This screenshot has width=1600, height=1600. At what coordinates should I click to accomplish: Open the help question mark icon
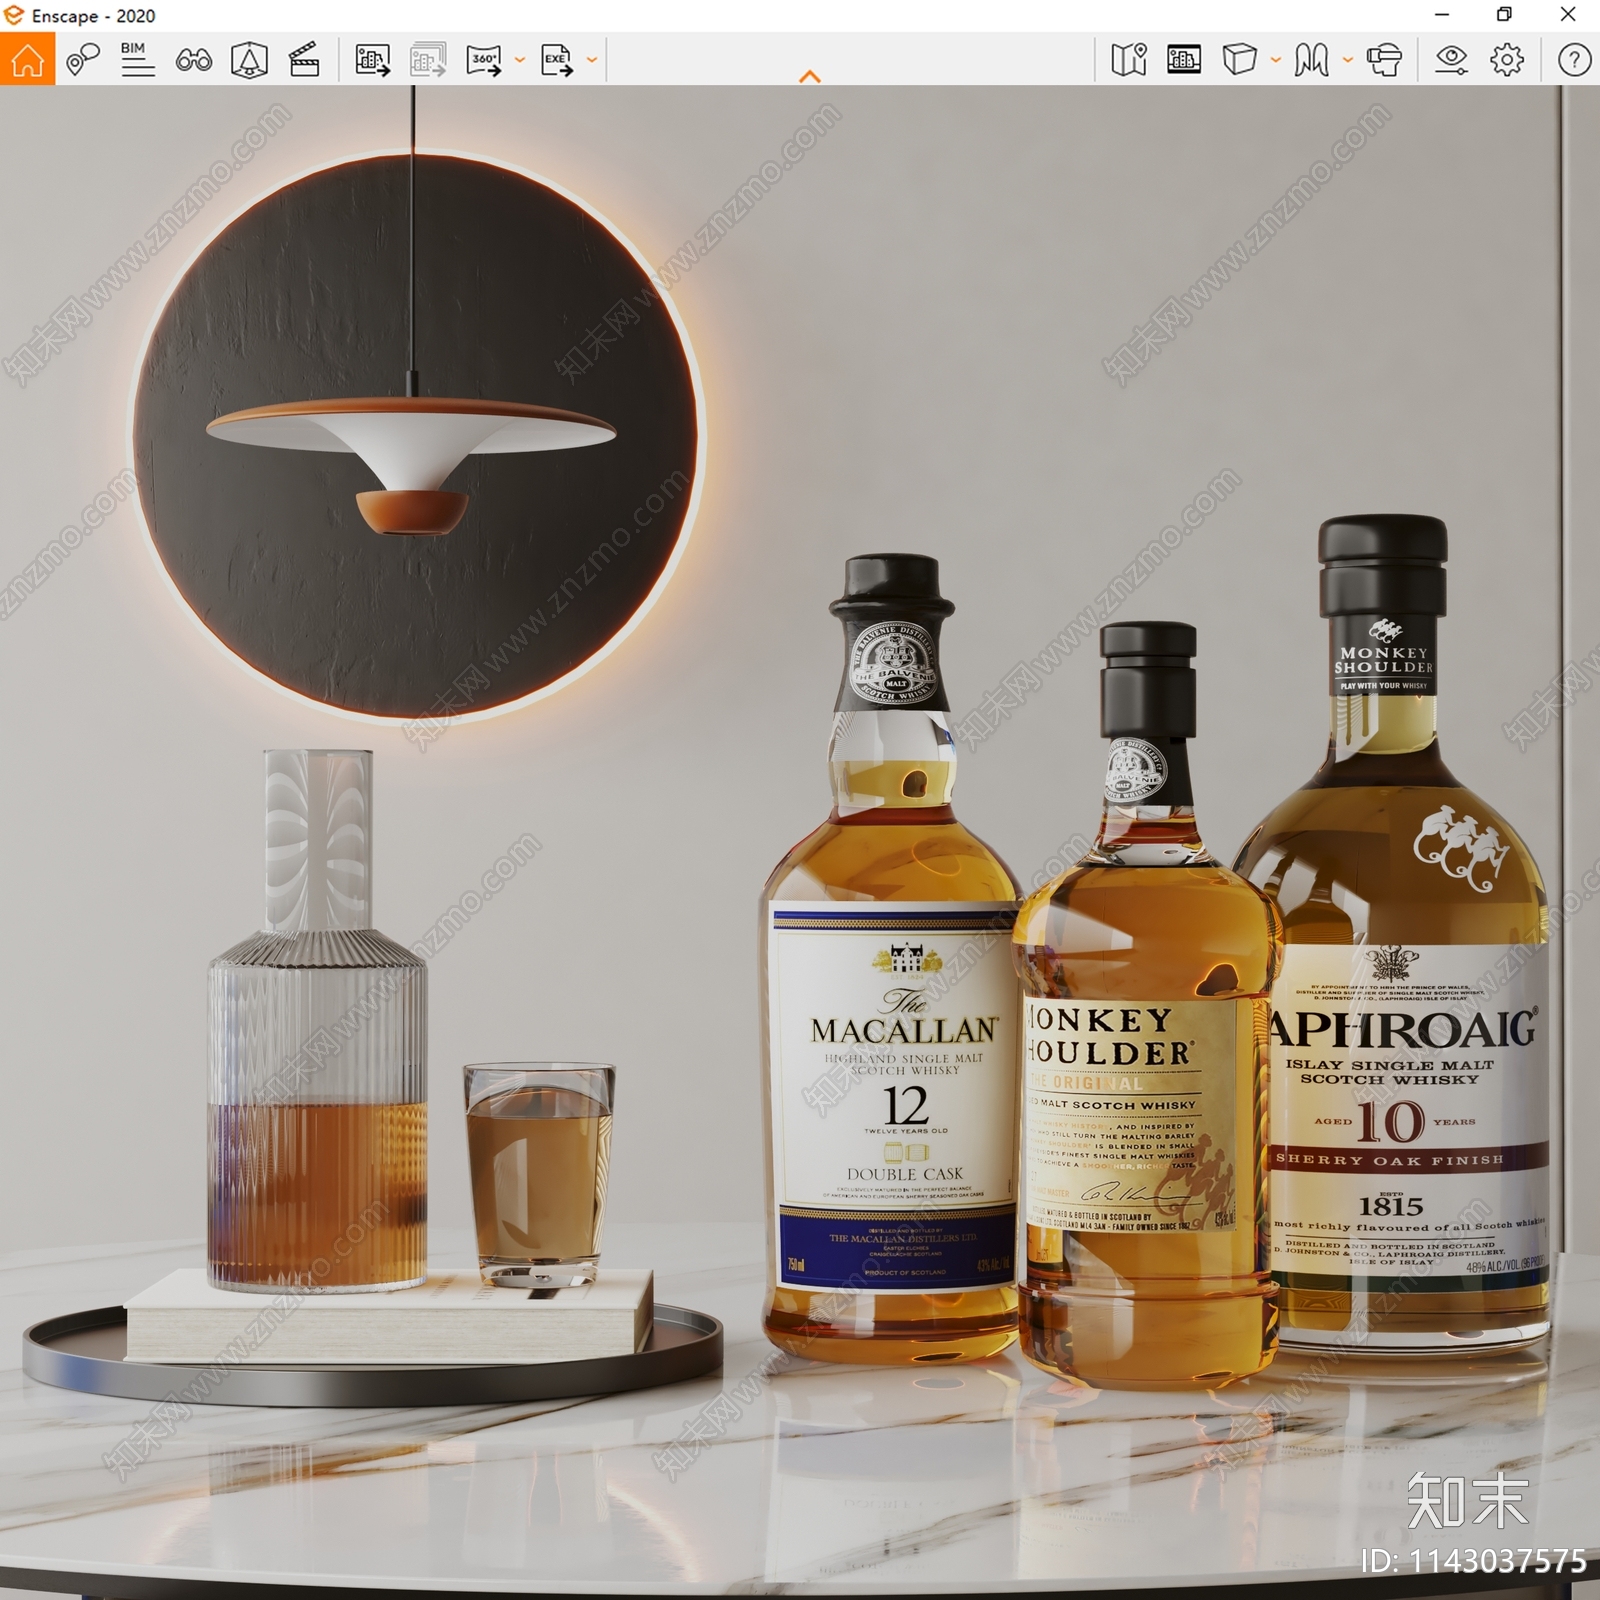(x=1574, y=60)
